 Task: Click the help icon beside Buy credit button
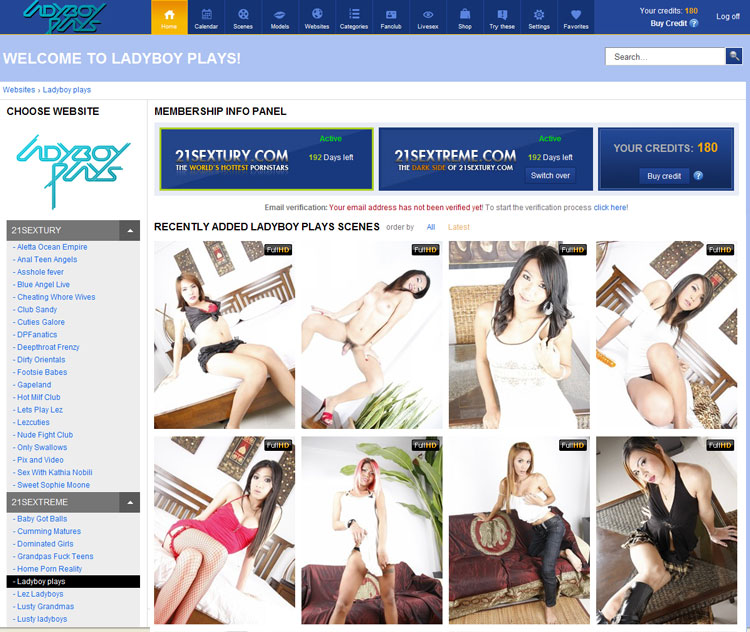coord(698,176)
